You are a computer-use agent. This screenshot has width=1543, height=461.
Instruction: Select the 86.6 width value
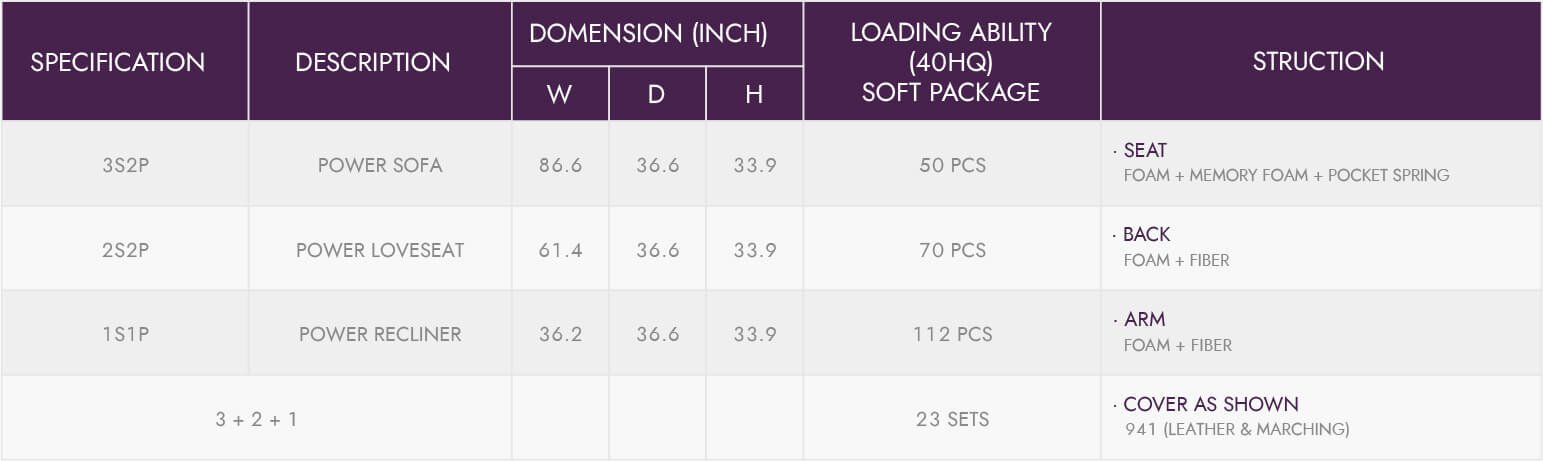560,165
